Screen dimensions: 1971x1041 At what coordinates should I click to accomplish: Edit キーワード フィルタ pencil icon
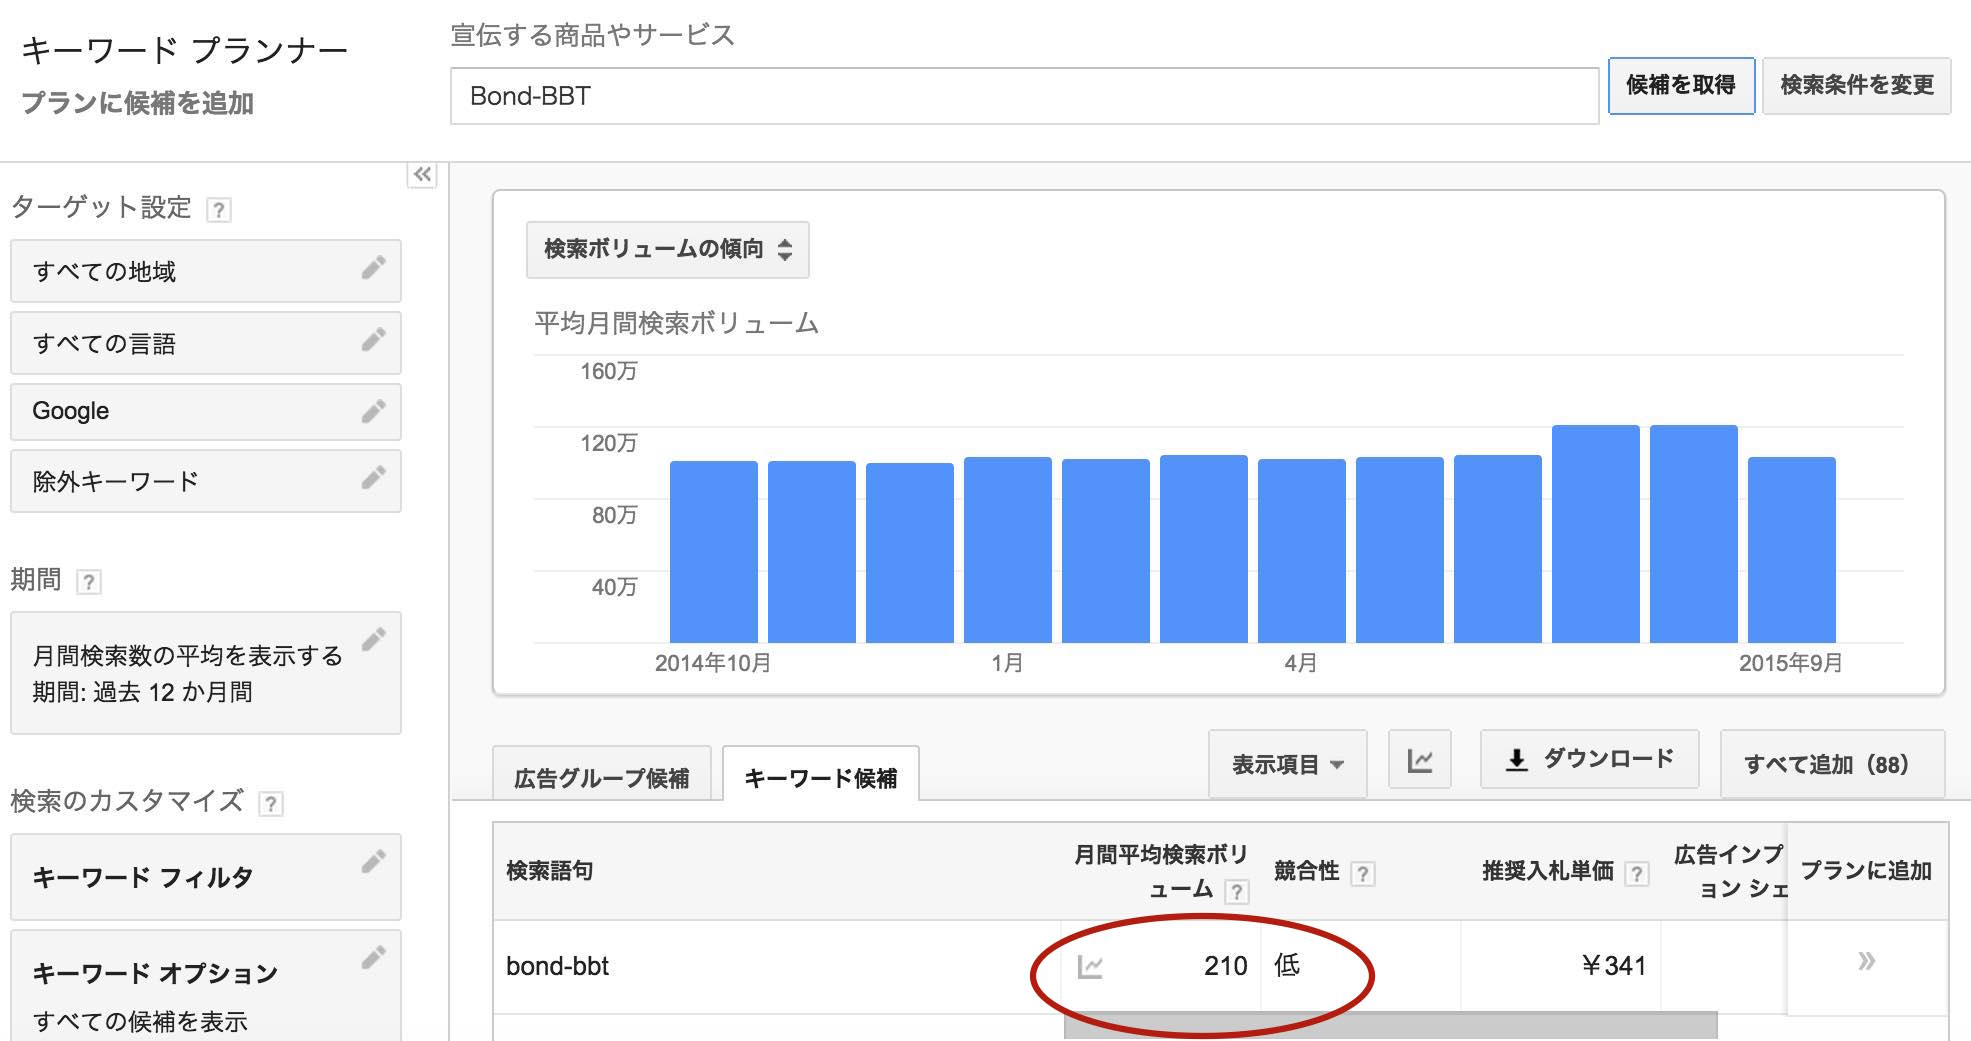[373, 861]
